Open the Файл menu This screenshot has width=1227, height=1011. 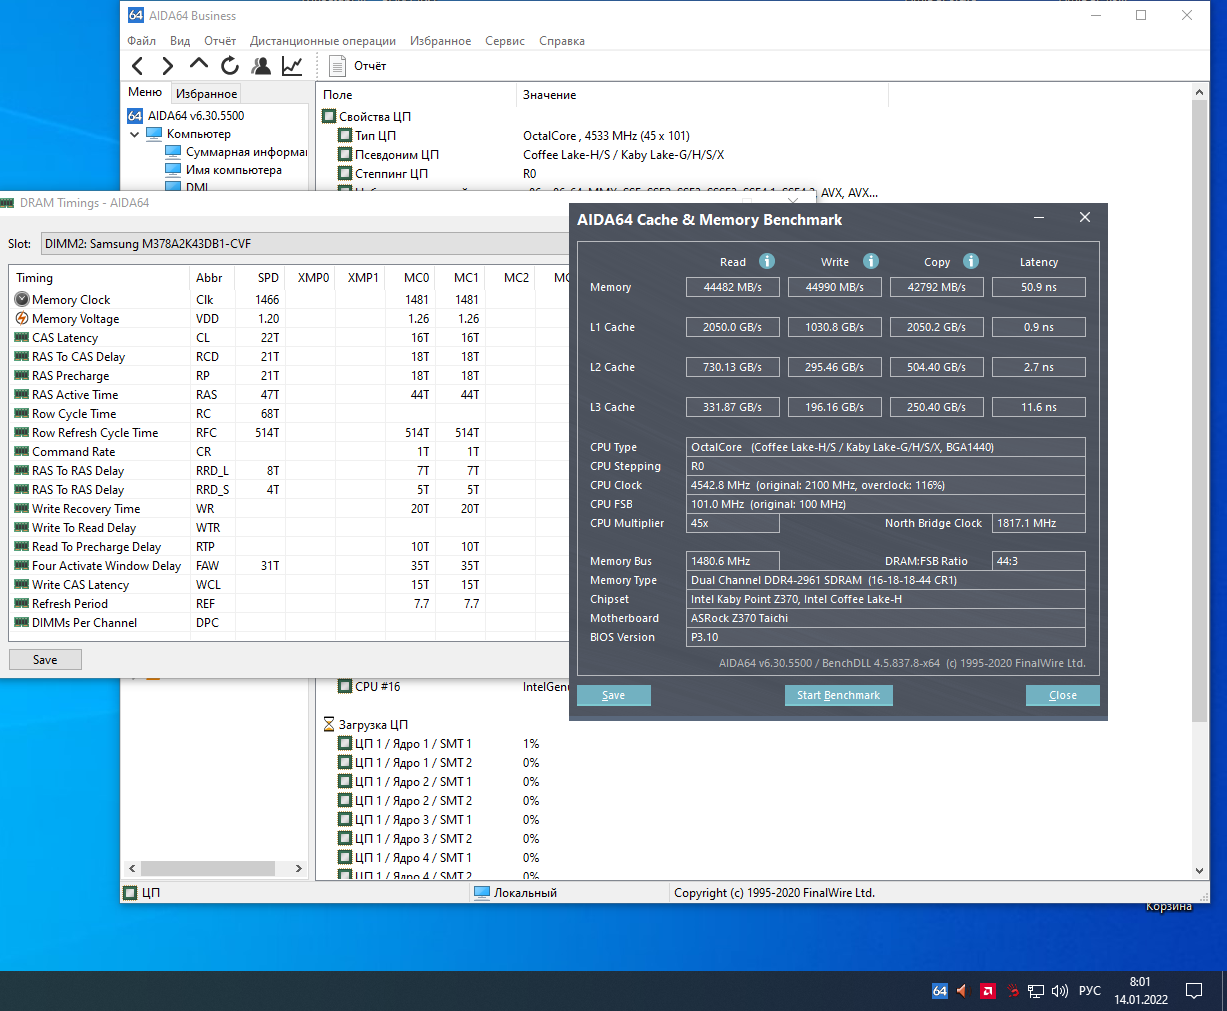141,41
